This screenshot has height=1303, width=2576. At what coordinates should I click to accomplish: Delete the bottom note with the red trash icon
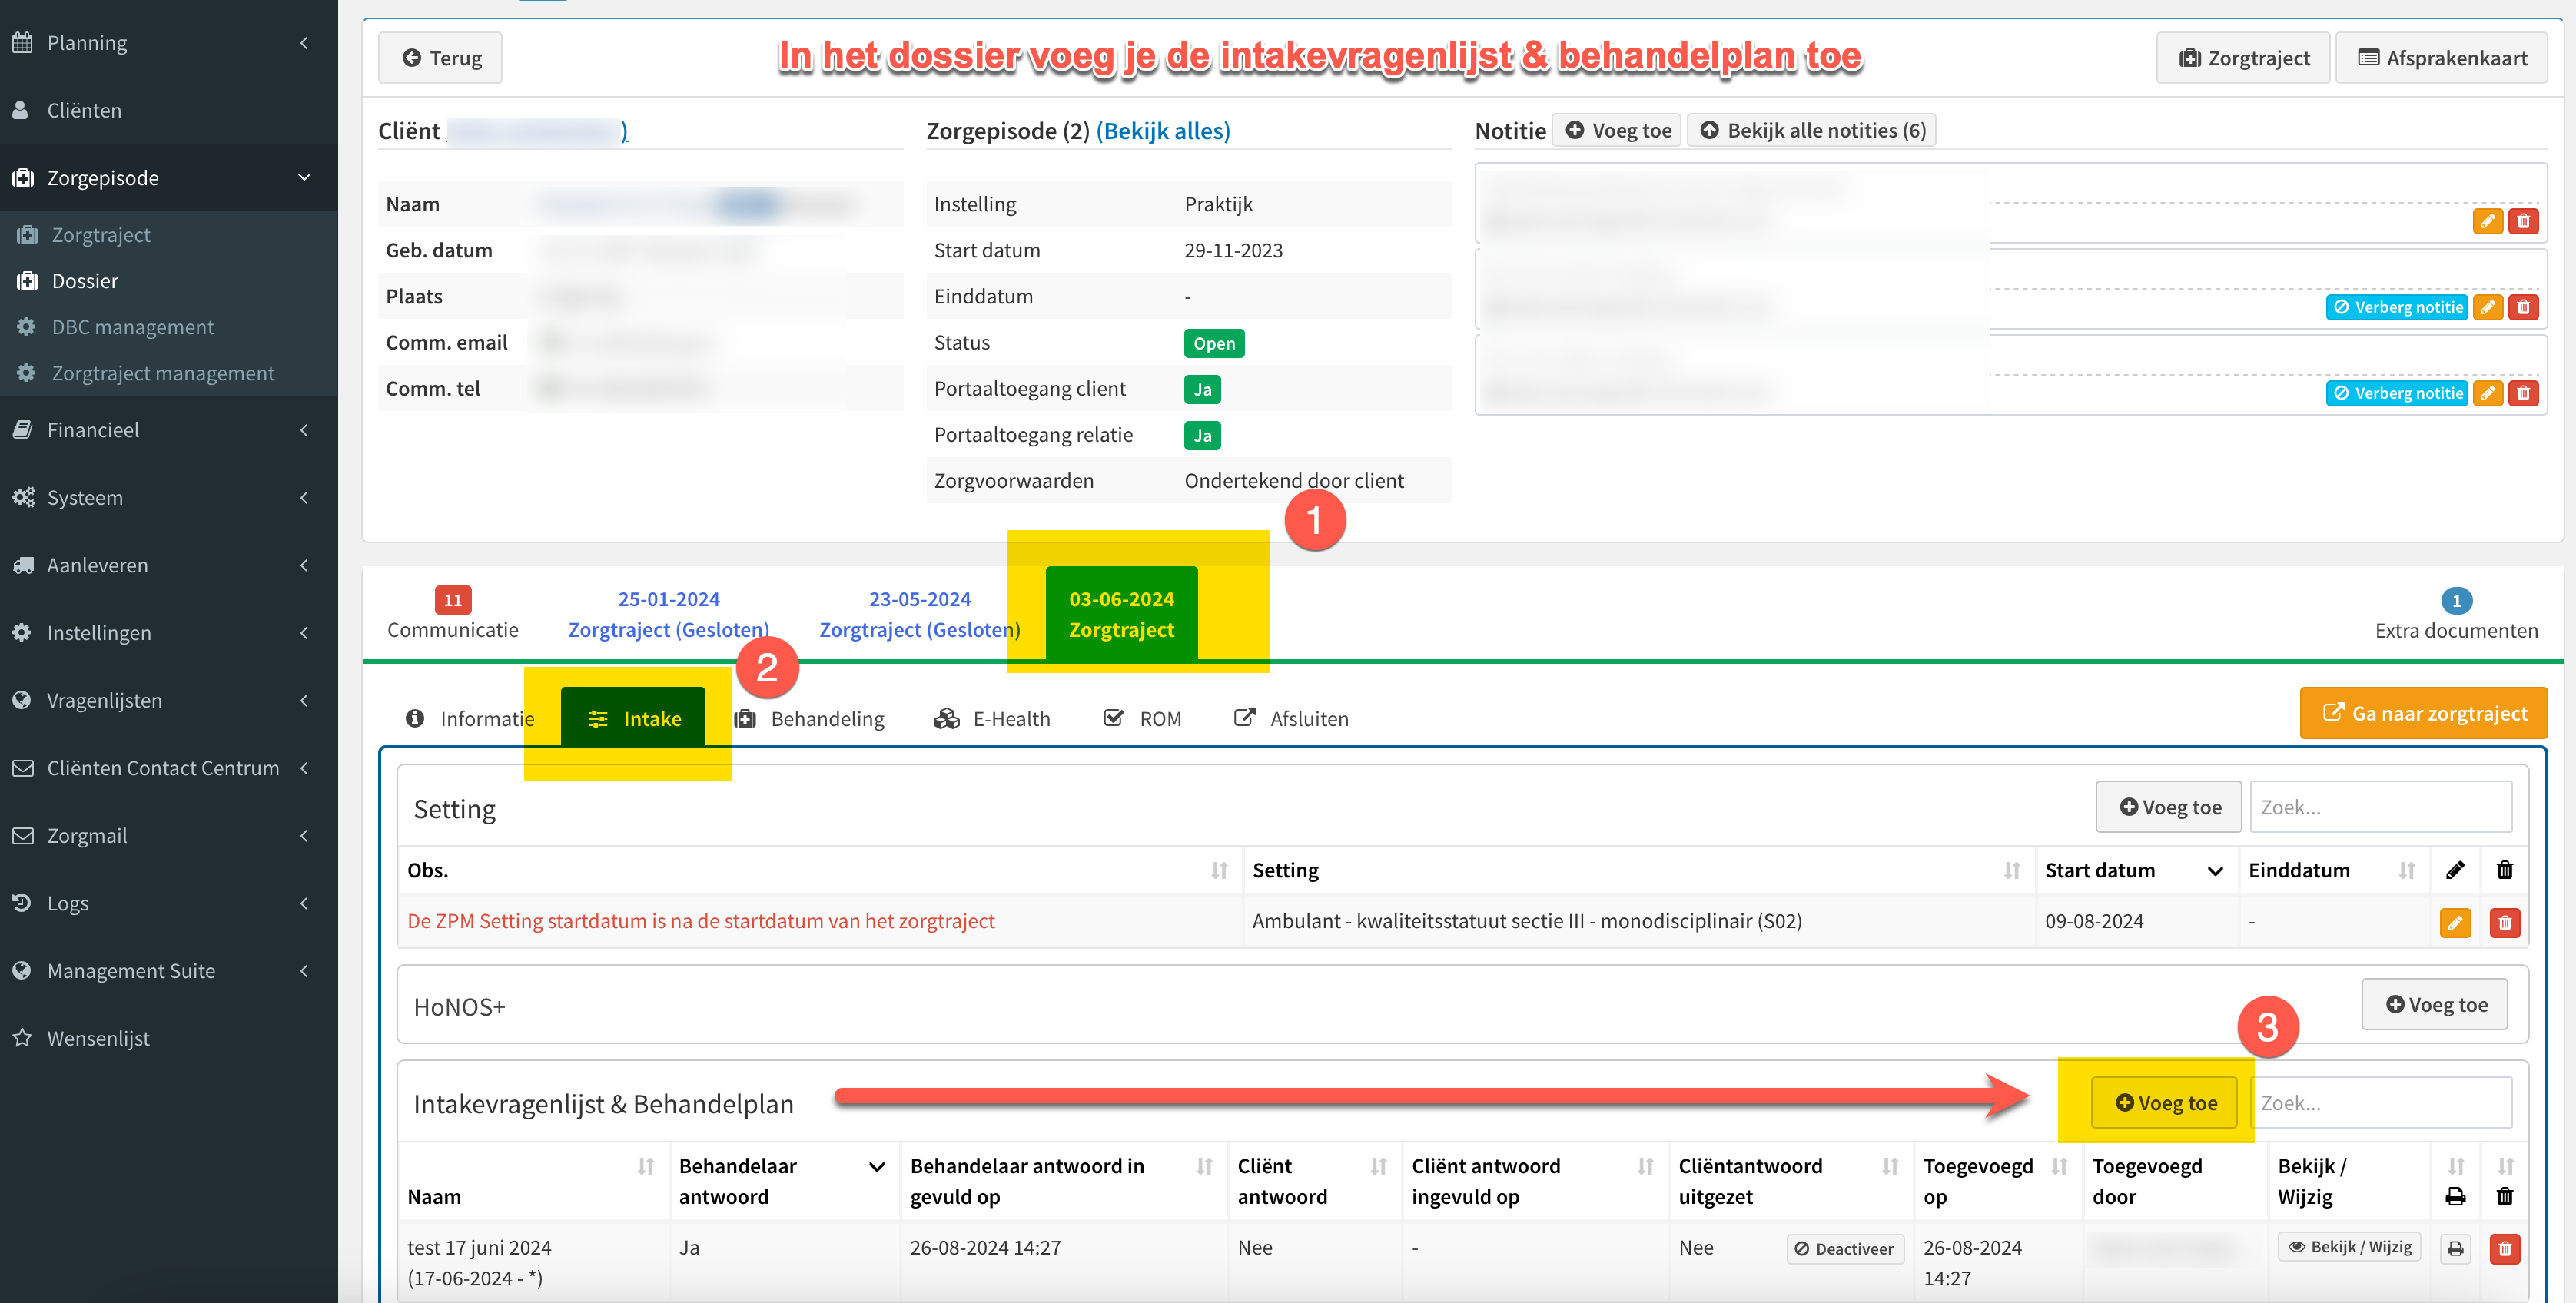pos(2523,393)
